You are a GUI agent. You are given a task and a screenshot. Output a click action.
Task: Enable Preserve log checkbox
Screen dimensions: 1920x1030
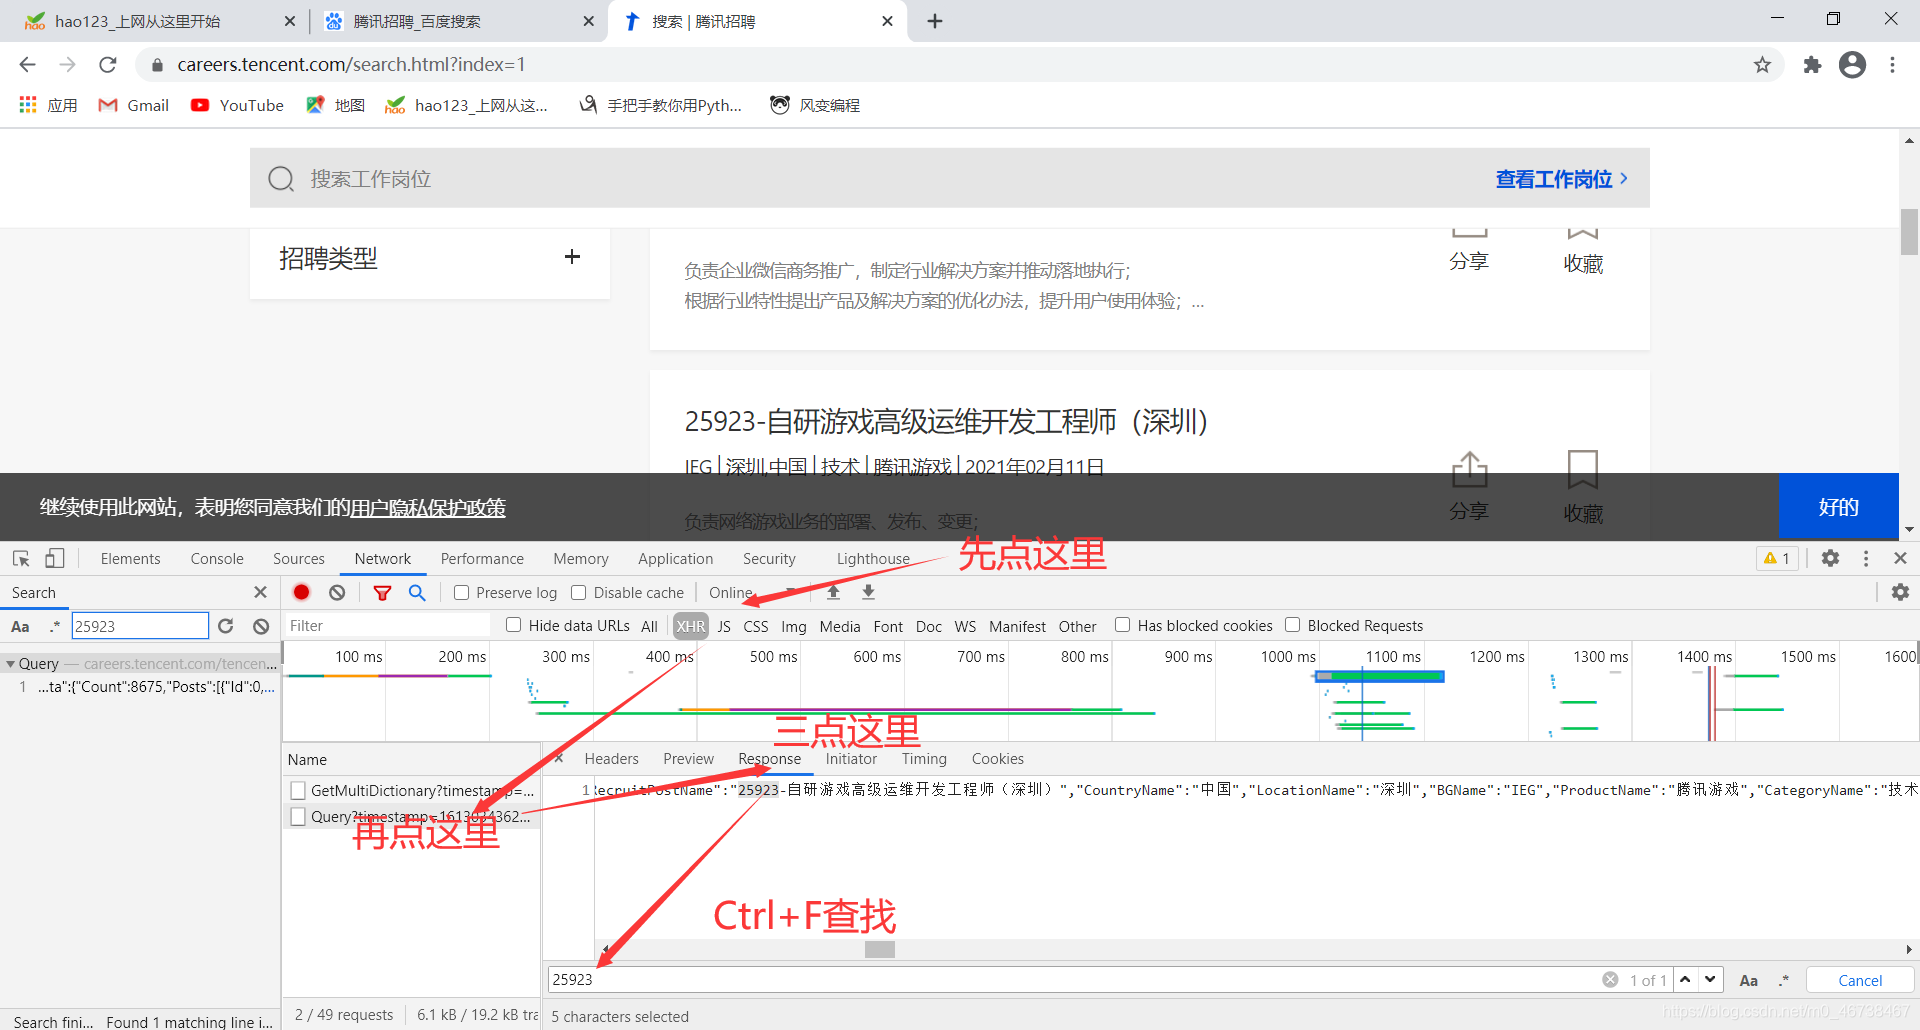click(x=462, y=593)
